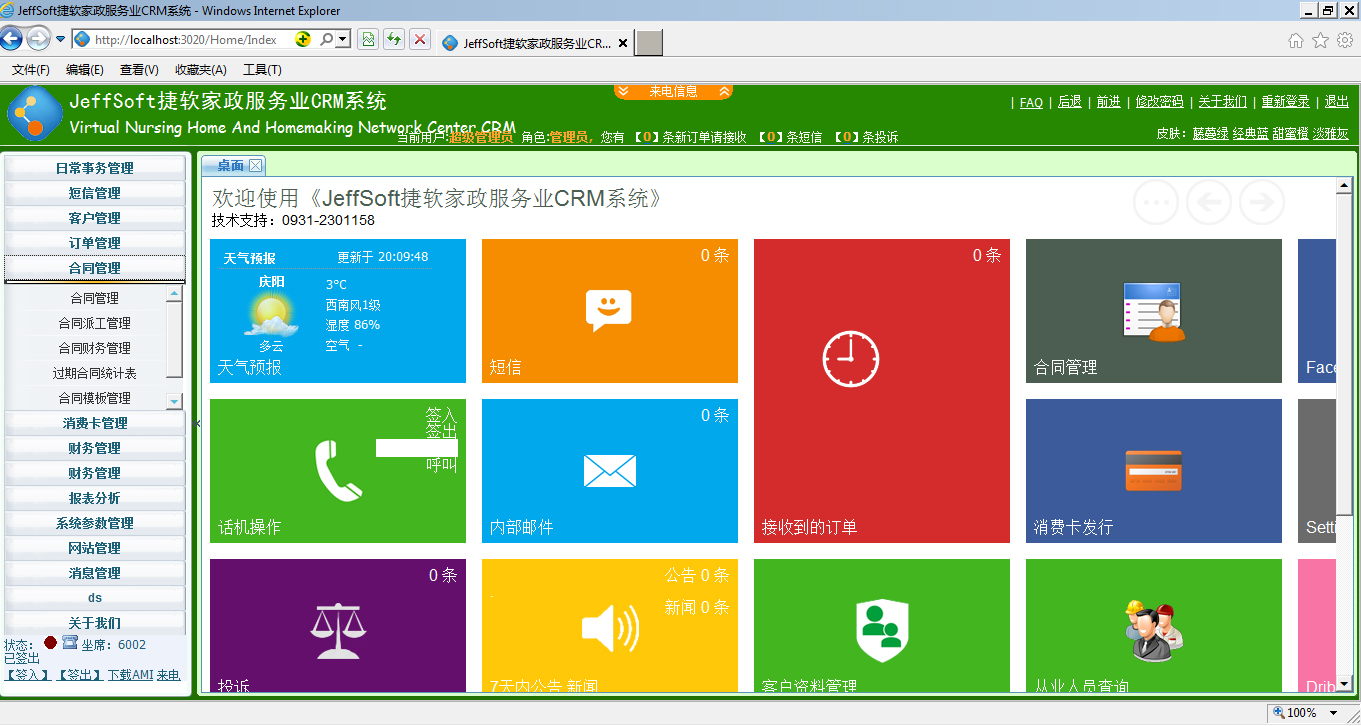This screenshot has width=1361, height=726.
Task: Open the 收藏夹(A) menu
Action: point(201,70)
